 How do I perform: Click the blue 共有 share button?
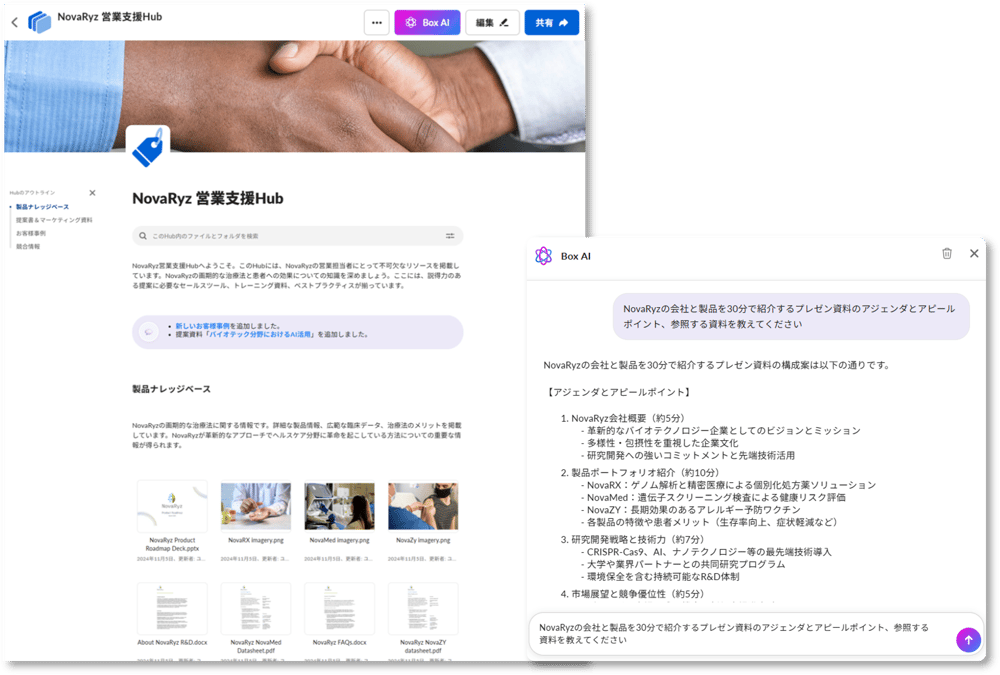[x=551, y=22]
